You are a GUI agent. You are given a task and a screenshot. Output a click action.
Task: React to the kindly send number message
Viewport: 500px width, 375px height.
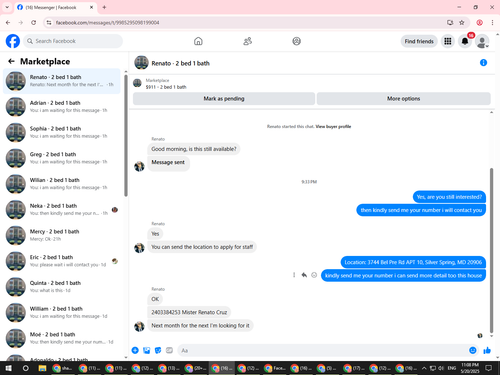pyautogui.click(x=314, y=275)
